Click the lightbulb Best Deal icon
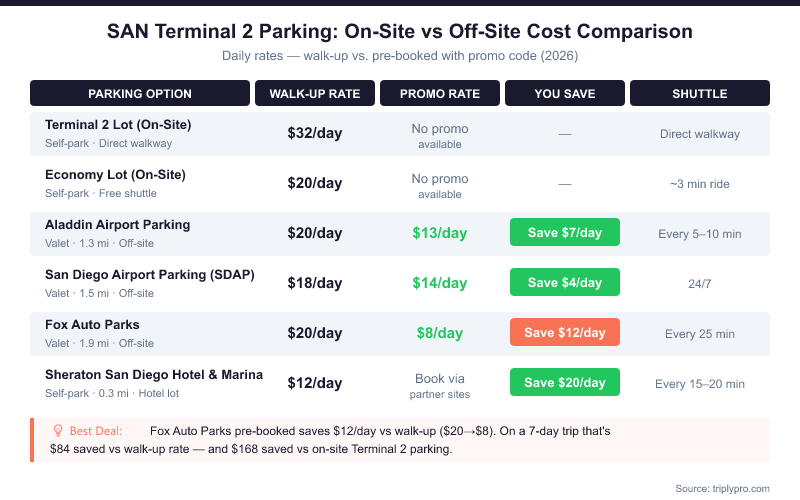The image size is (800, 500). (58, 431)
